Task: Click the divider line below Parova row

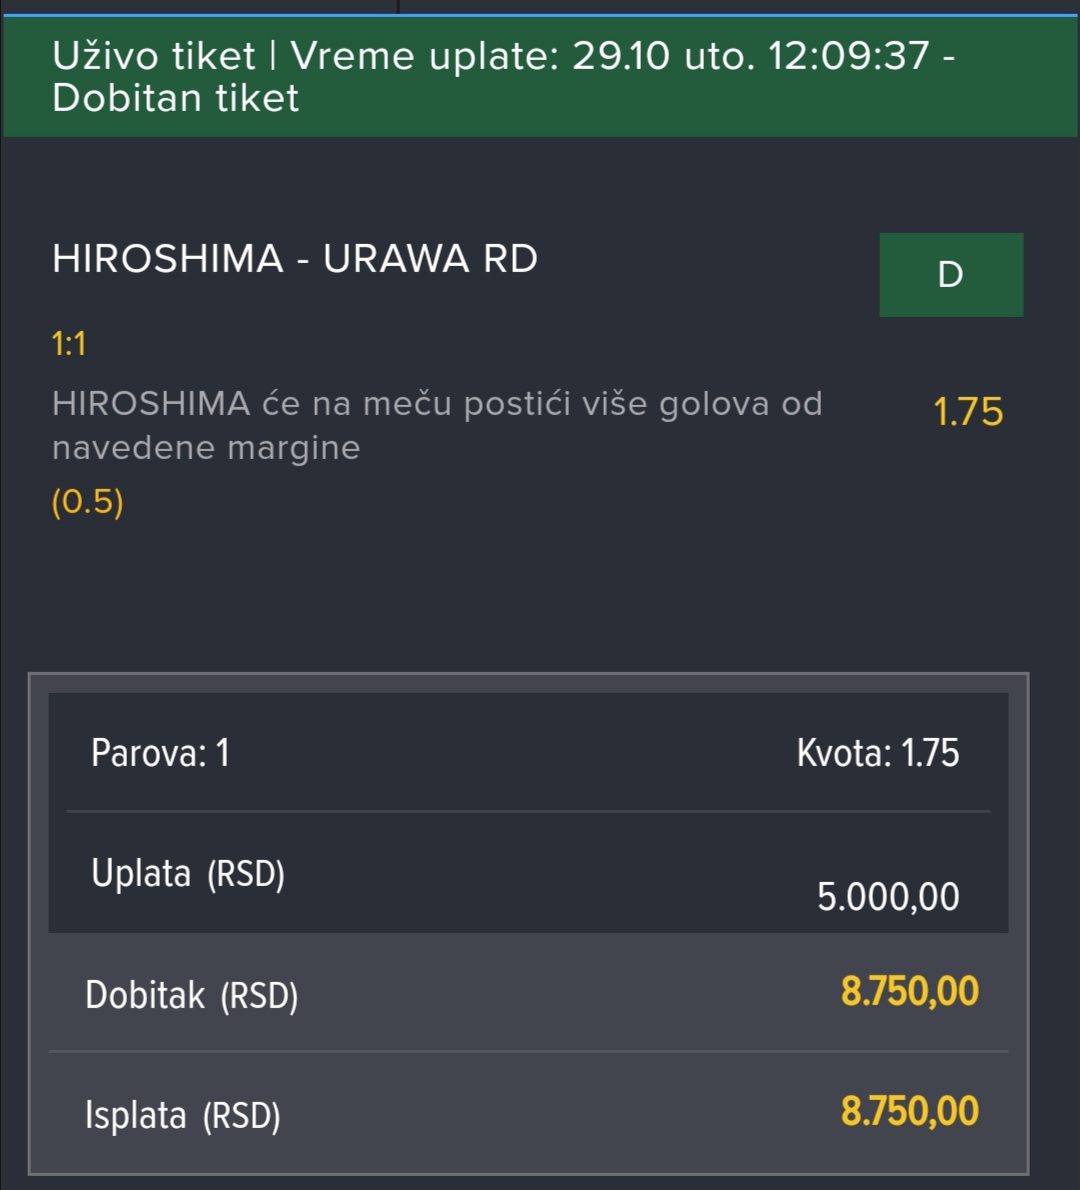Action: [x=528, y=811]
